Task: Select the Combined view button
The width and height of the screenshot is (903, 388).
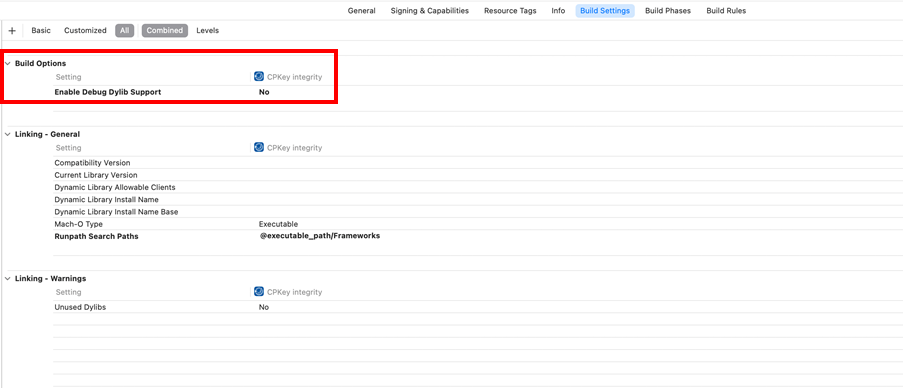Action: tap(165, 31)
